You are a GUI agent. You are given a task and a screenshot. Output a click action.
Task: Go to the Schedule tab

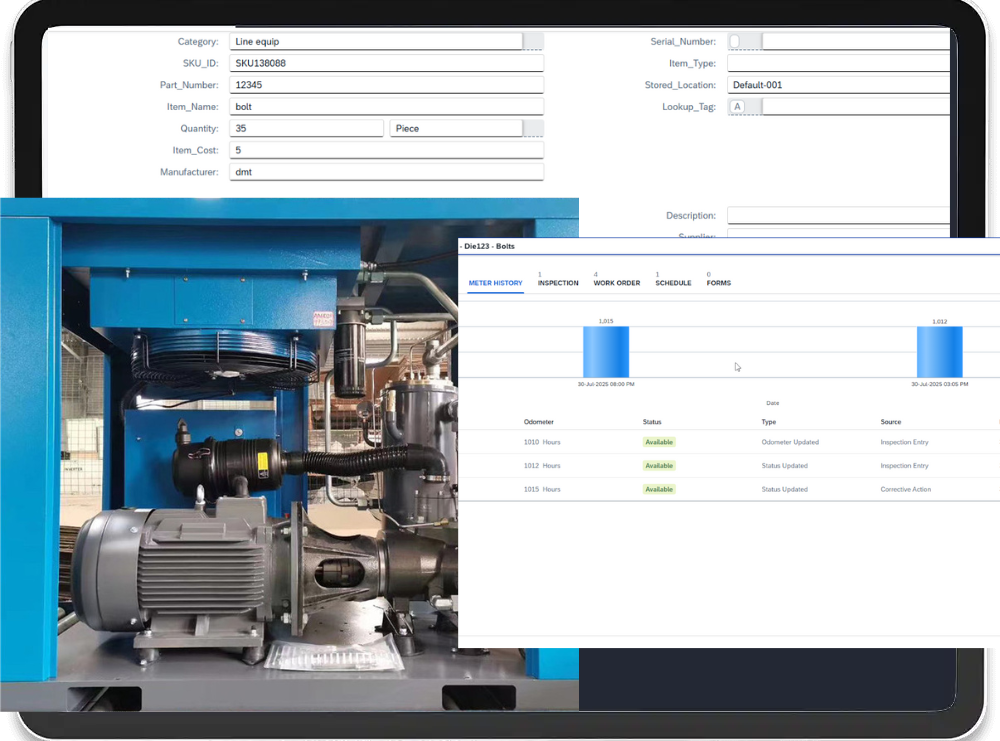[x=673, y=283]
